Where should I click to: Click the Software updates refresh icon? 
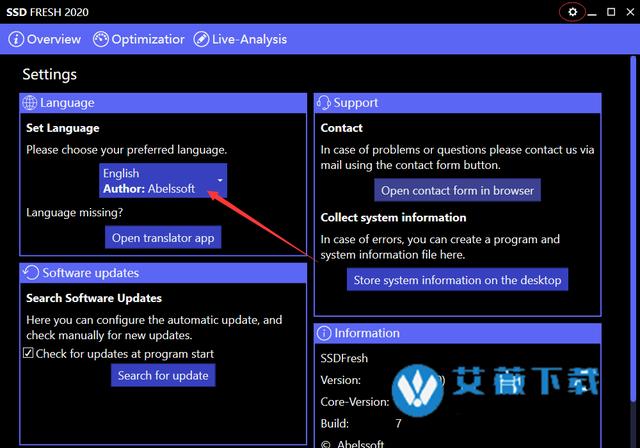coord(31,273)
